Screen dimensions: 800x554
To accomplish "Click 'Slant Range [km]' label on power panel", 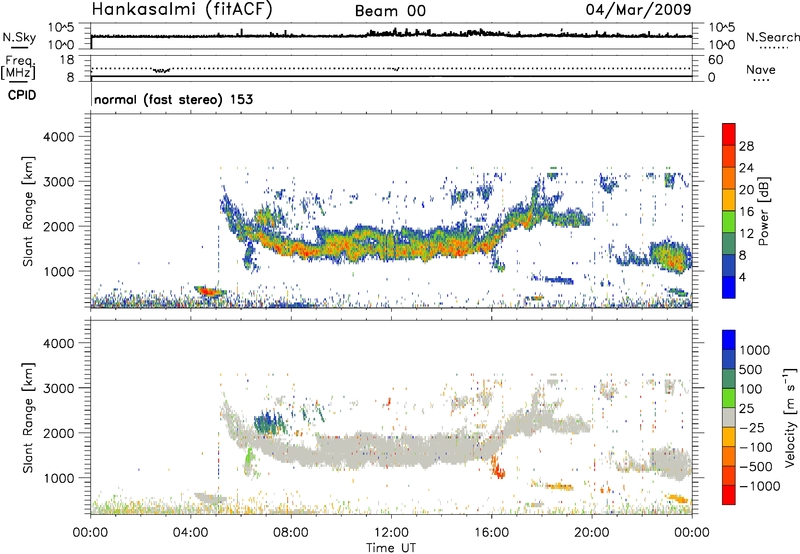I will click(28, 211).
